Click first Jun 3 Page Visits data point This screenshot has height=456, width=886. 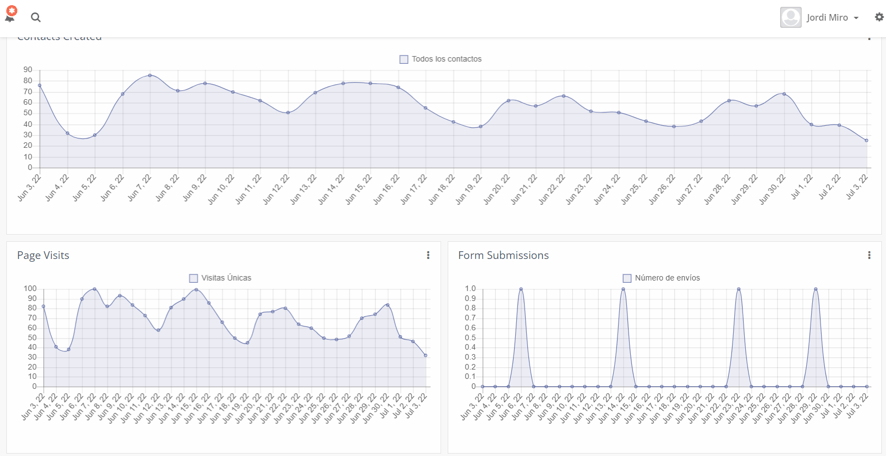(43, 306)
